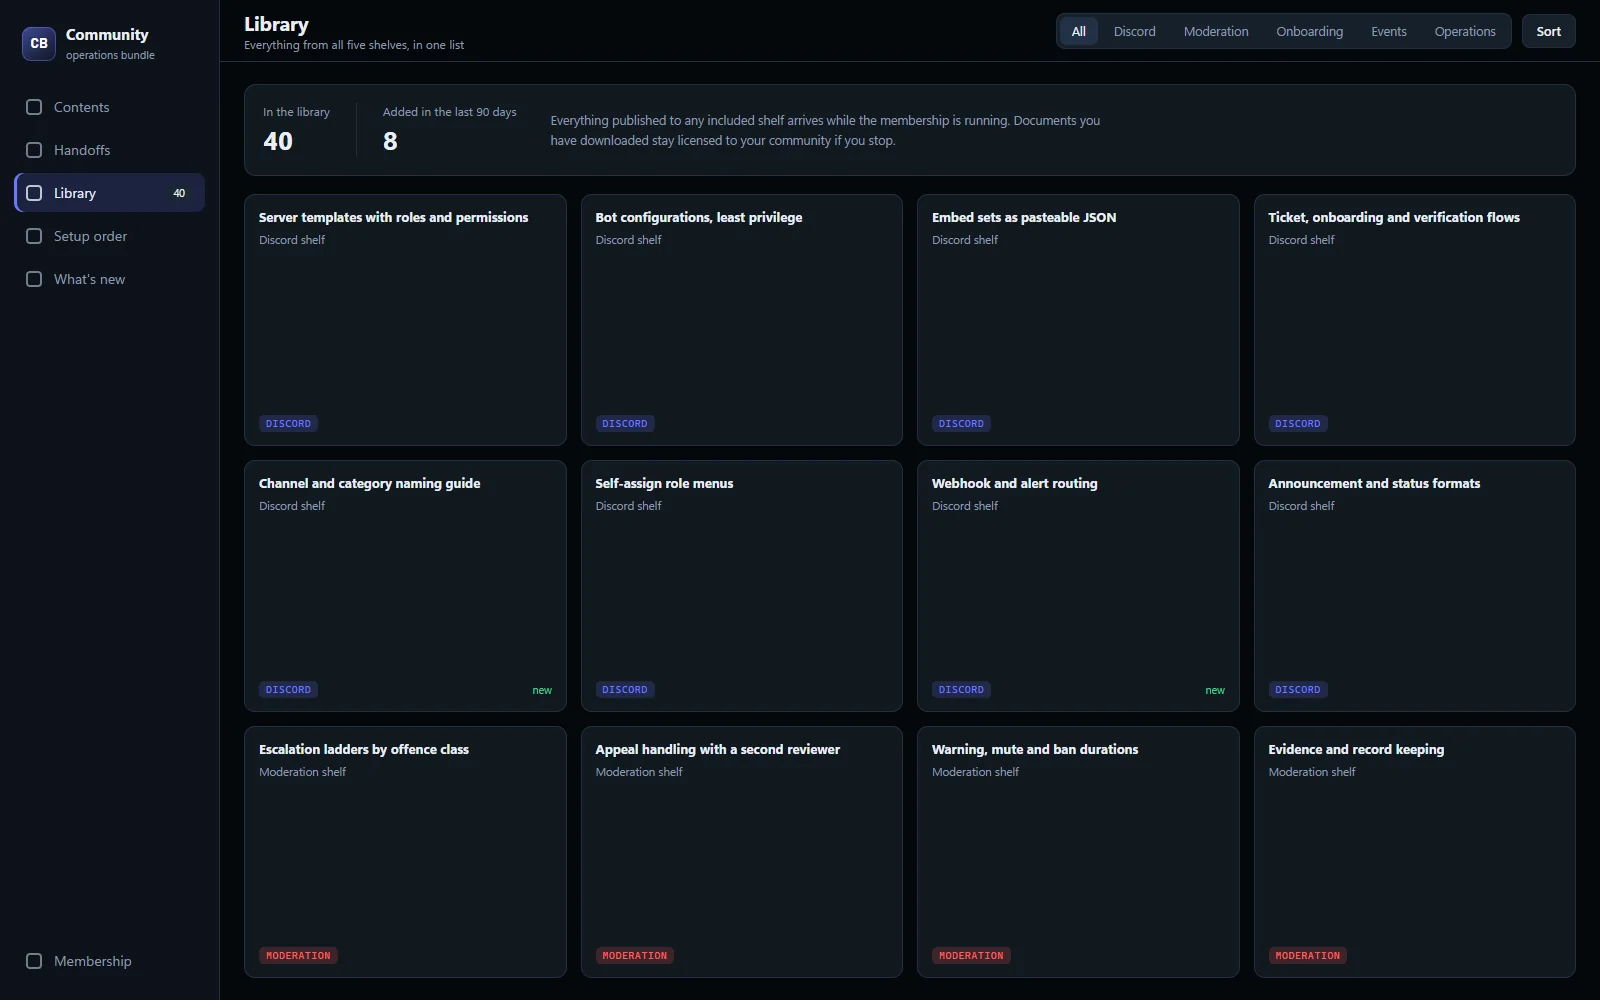Screen dimensions: 1600x1000
Task: Open Server templates with roles and permissions
Action: click(405, 320)
